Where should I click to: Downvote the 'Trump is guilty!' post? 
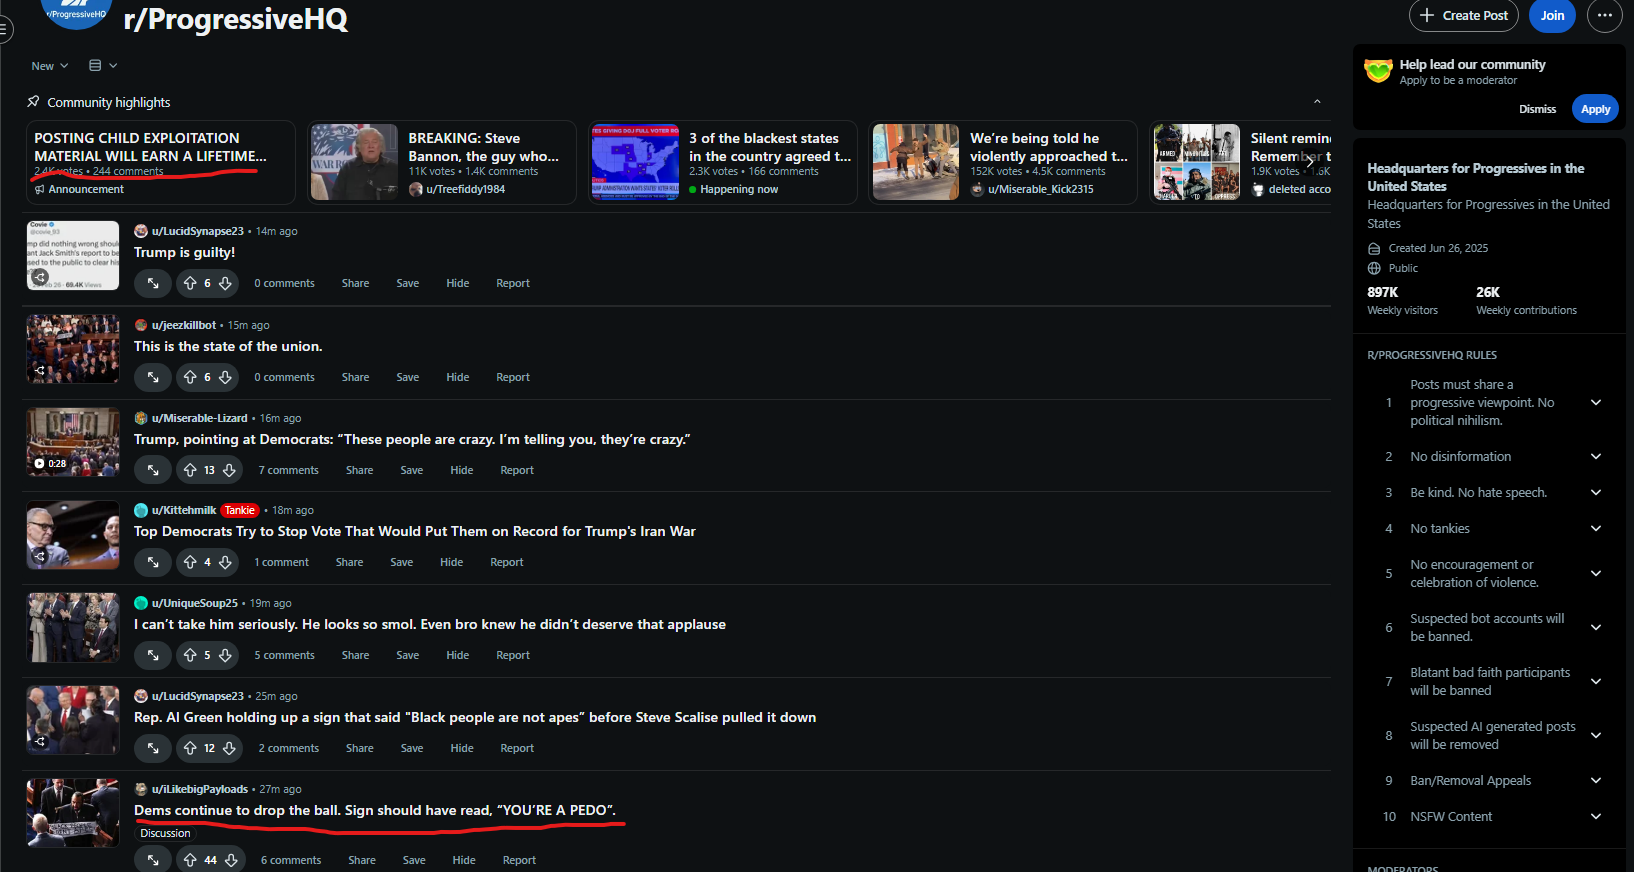pos(225,283)
